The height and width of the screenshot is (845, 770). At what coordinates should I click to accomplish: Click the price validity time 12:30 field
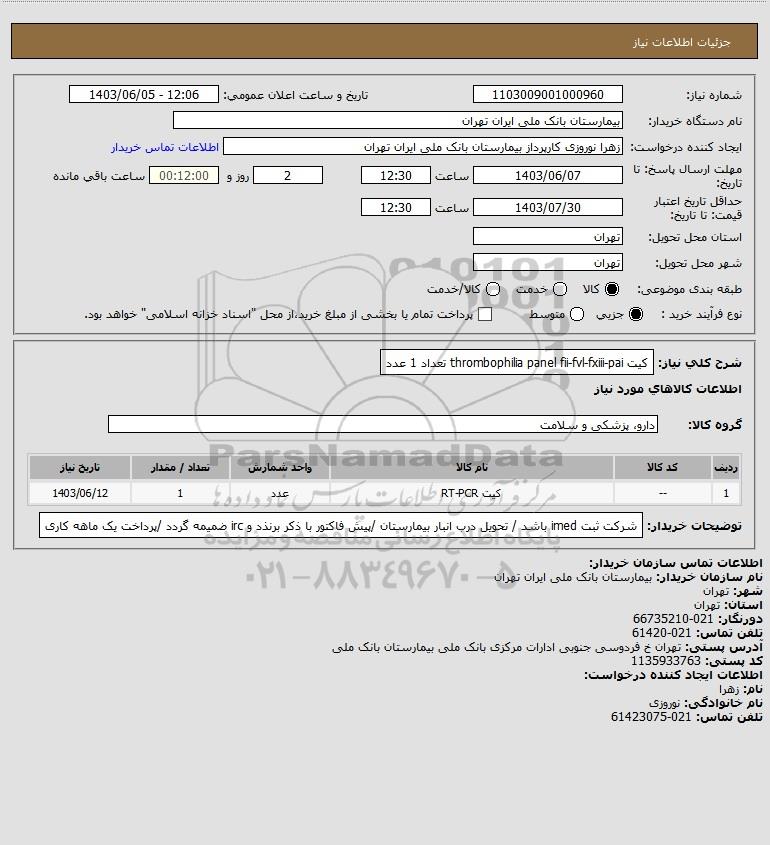396,207
